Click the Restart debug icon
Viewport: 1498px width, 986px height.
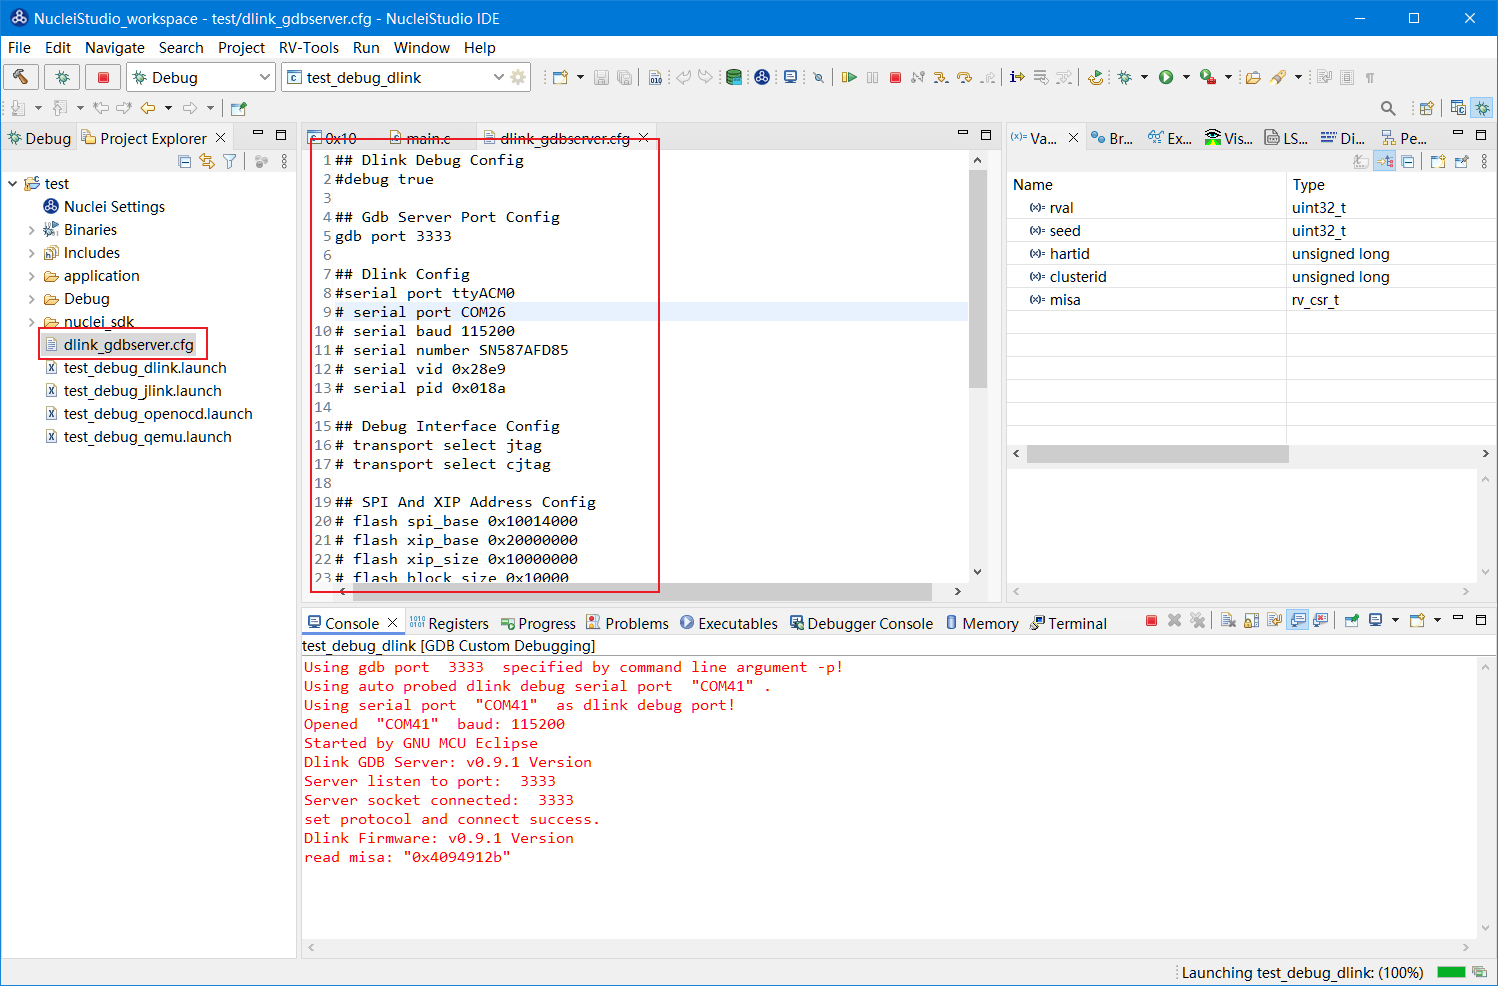click(1096, 77)
